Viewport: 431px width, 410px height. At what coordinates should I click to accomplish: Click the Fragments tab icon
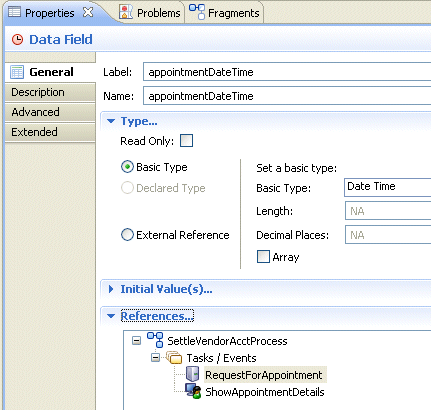tap(197, 12)
